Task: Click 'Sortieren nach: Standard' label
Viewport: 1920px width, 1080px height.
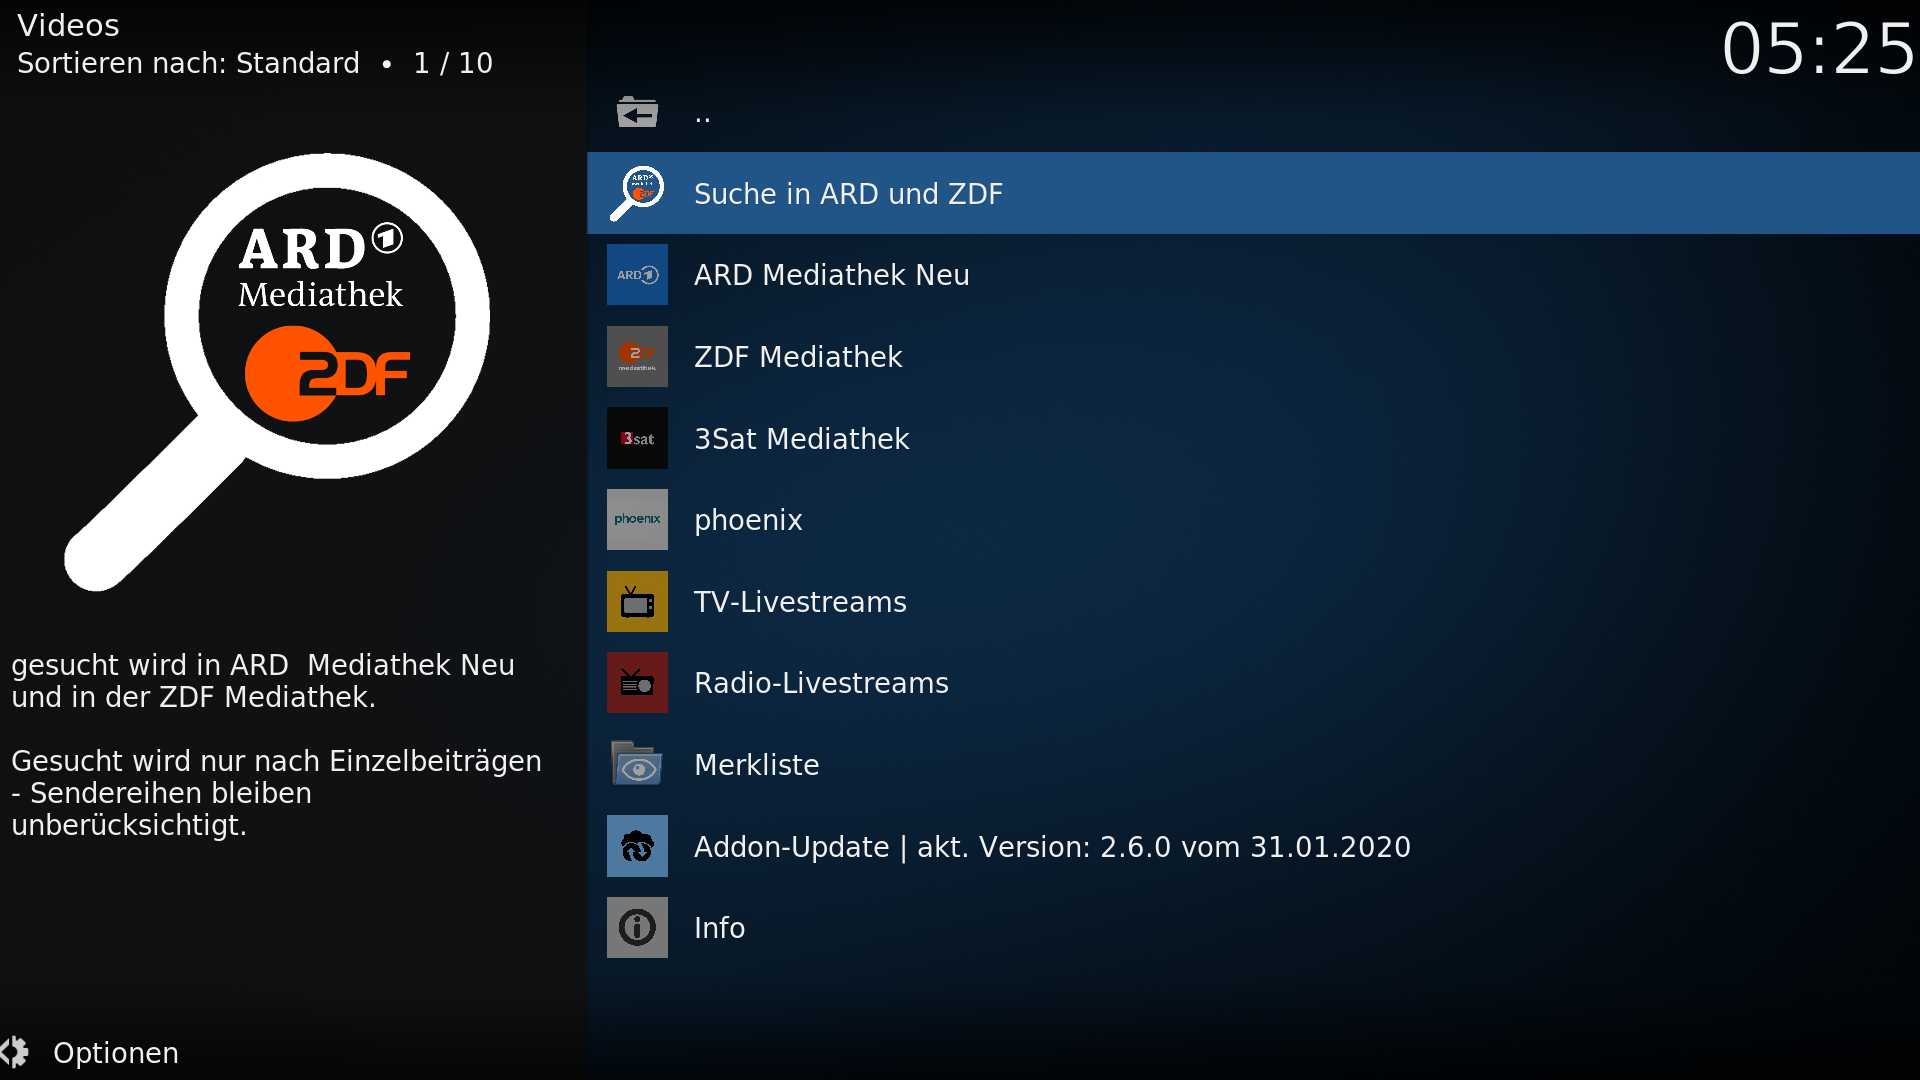Action: pyautogui.click(x=188, y=63)
